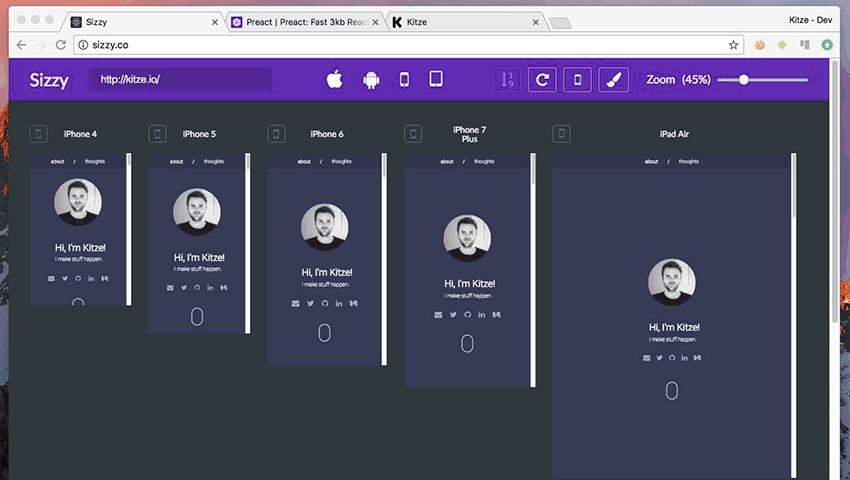Focus the http://kitze.io/ URL input field
Image resolution: width=850 pixels, height=480 pixels.
pos(180,80)
